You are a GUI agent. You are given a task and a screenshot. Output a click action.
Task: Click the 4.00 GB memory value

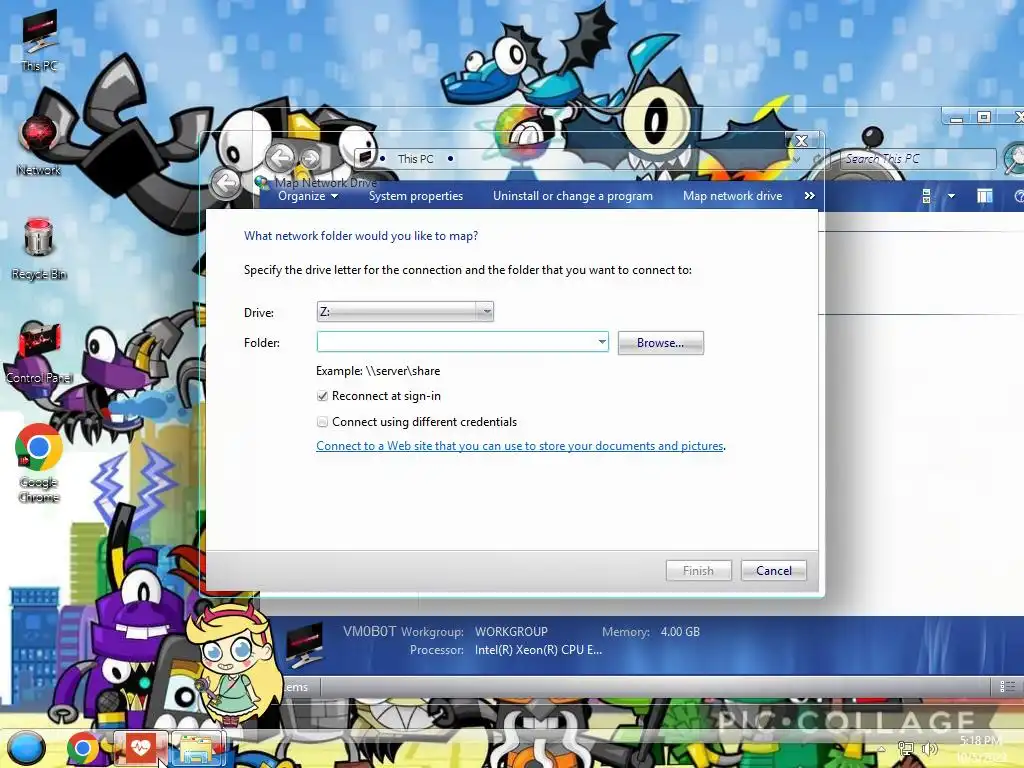point(680,632)
